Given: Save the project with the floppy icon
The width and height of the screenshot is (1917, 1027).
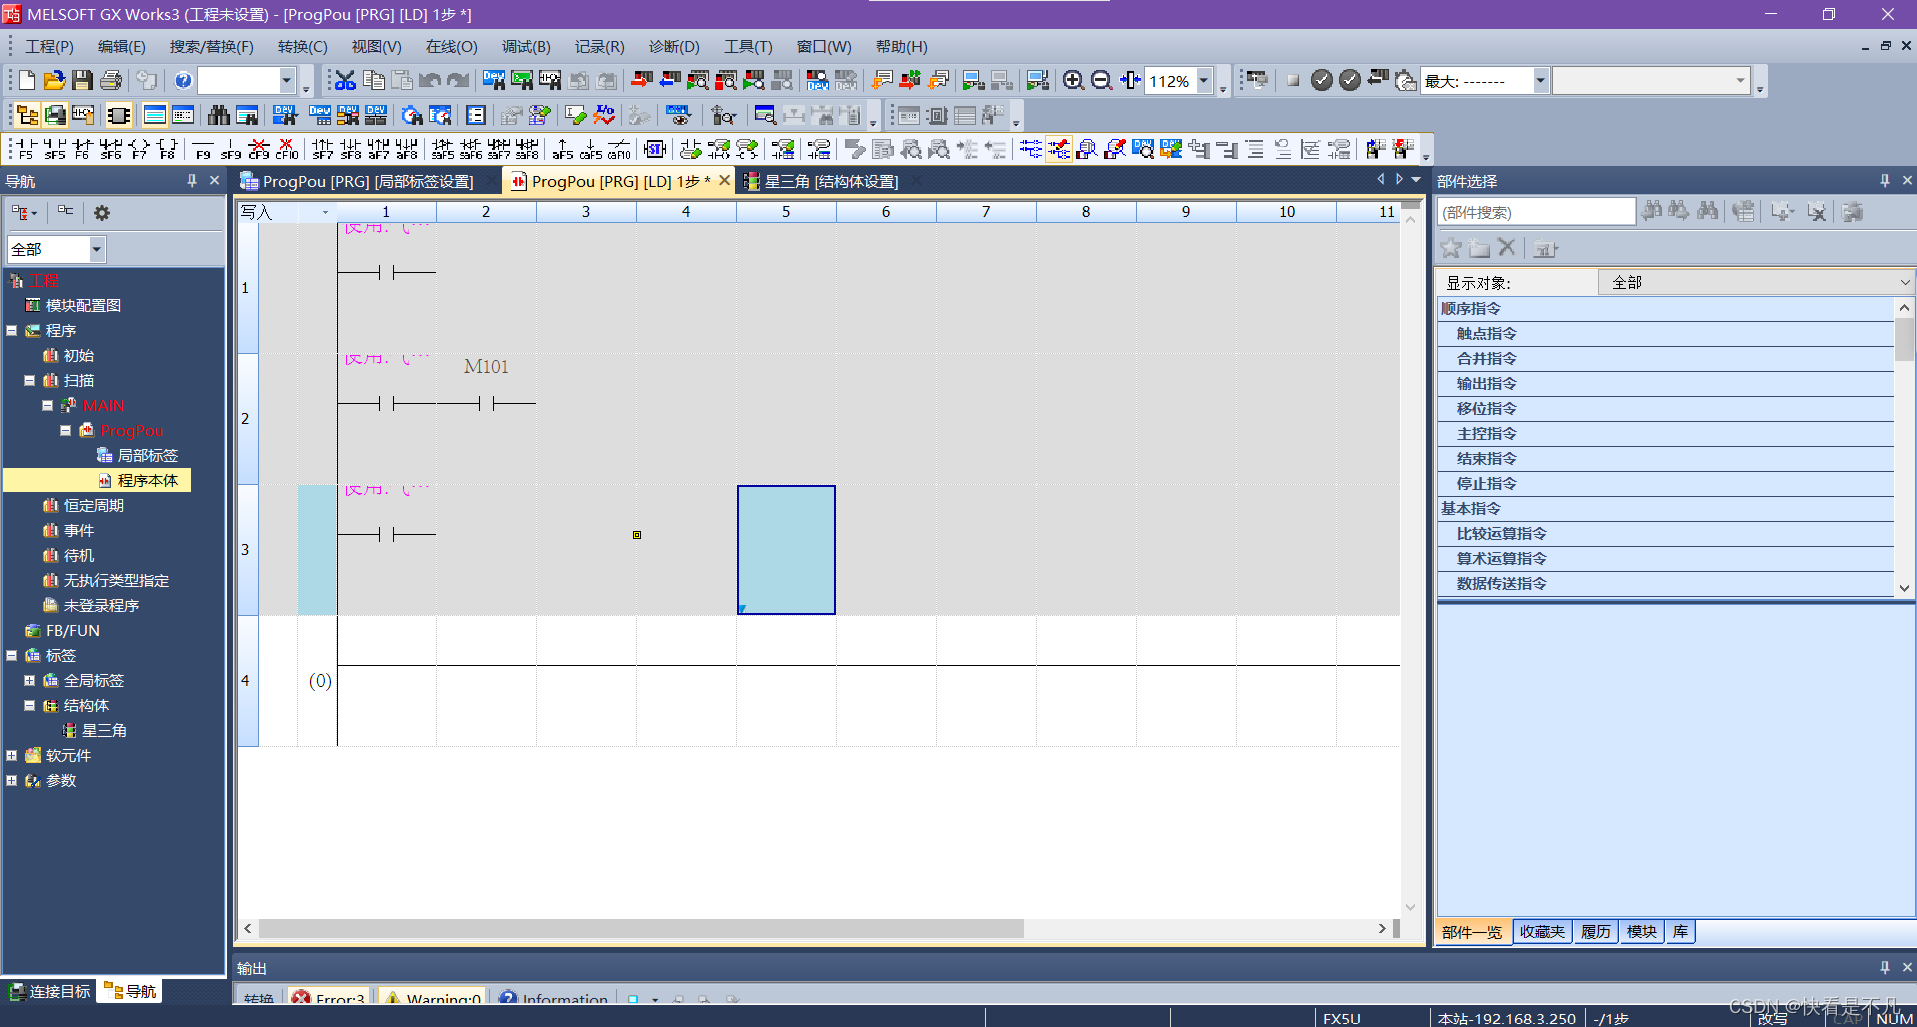Looking at the screenshot, I should pyautogui.click(x=83, y=80).
